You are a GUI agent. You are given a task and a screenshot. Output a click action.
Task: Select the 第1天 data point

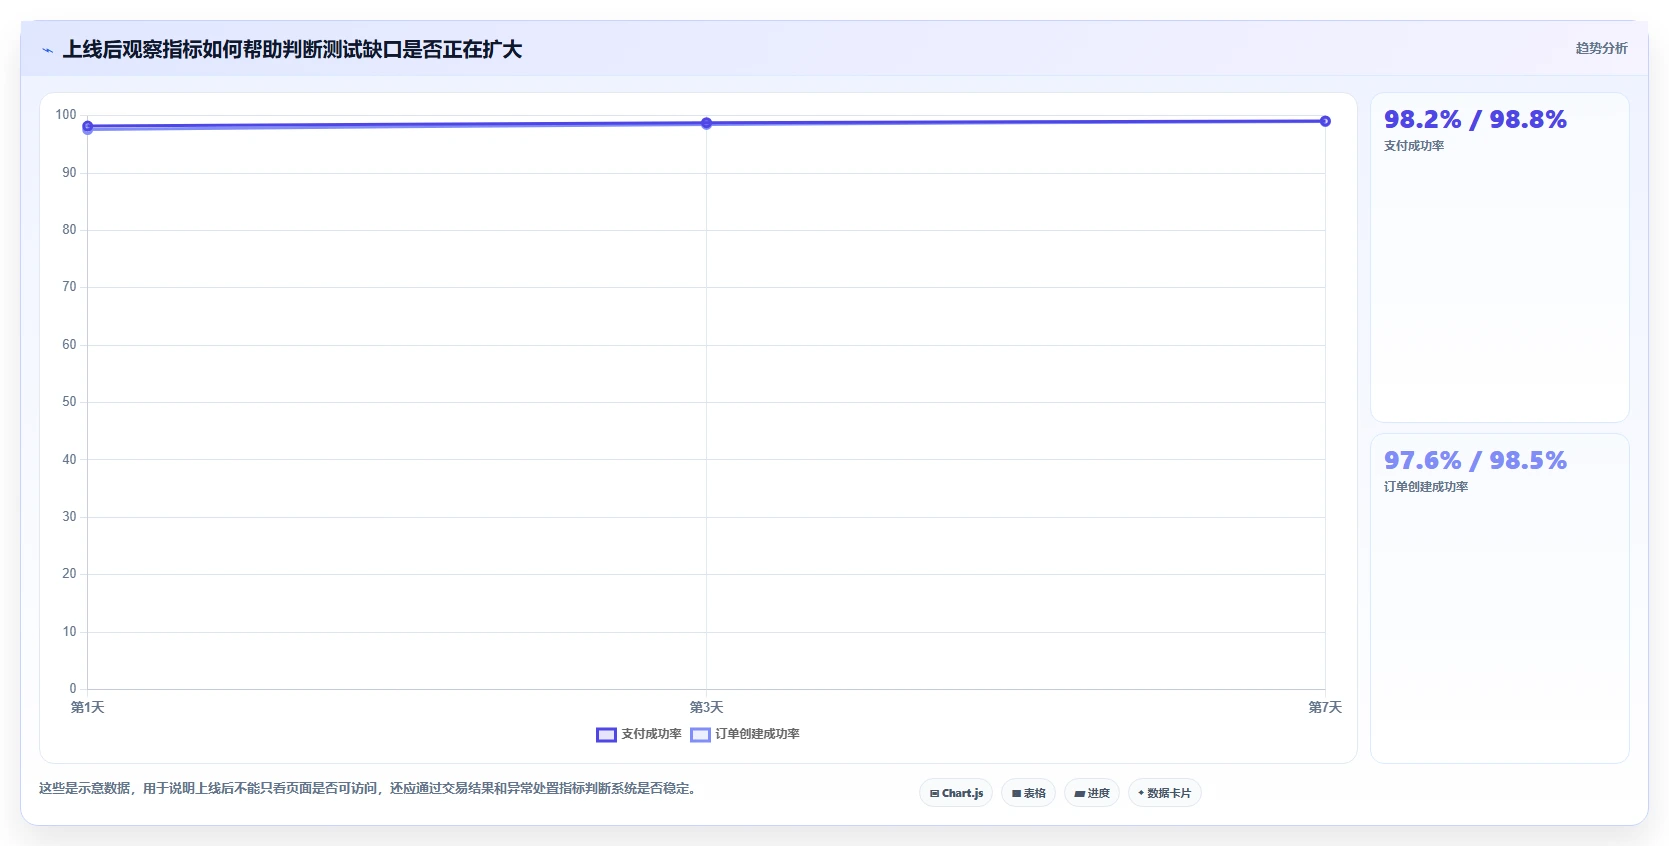tap(88, 127)
